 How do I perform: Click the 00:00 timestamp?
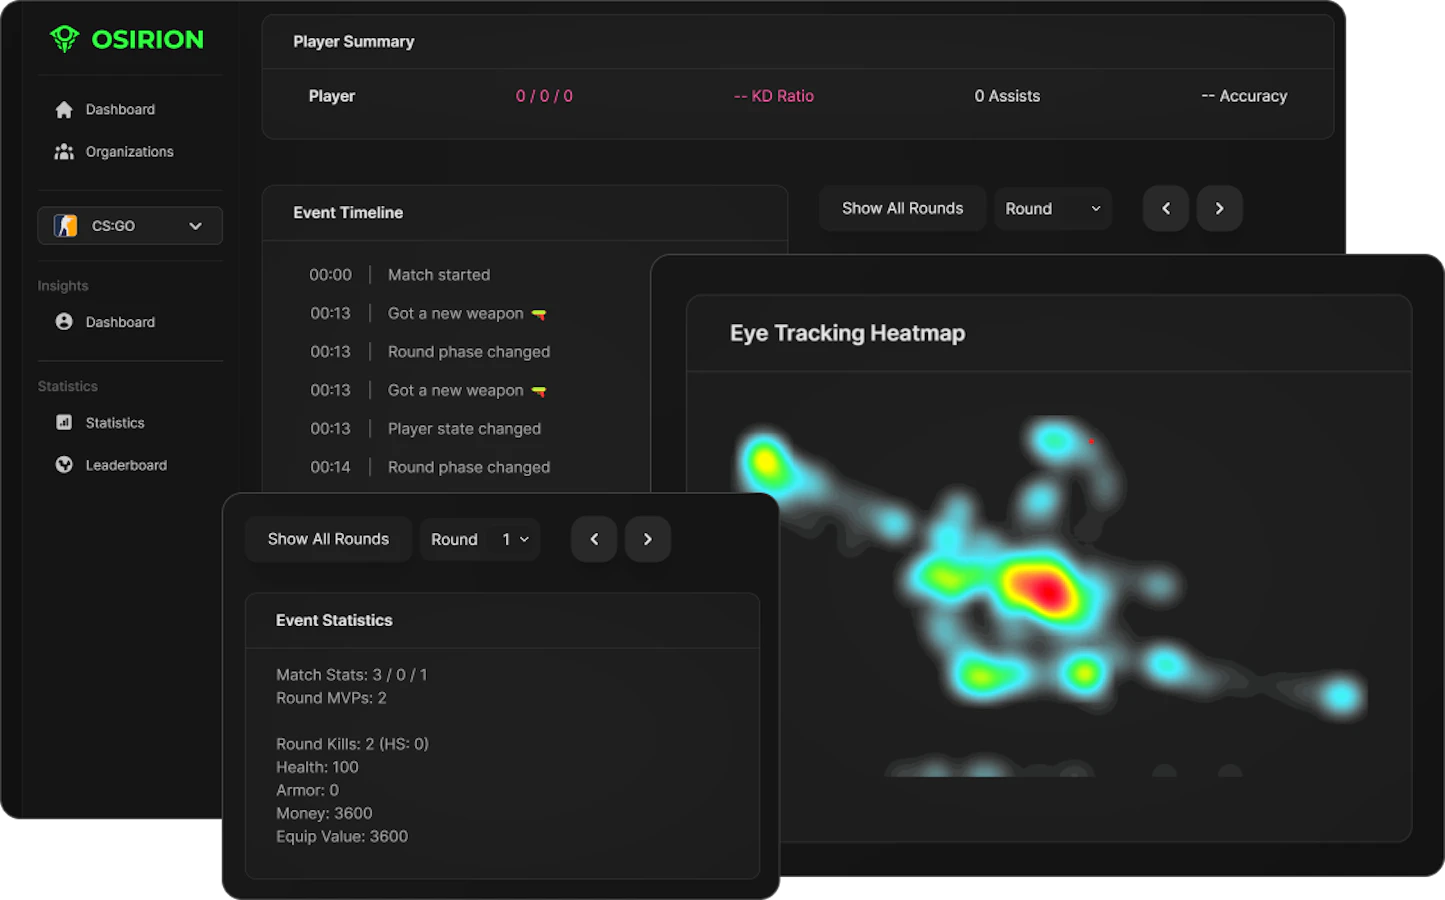[330, 275]
